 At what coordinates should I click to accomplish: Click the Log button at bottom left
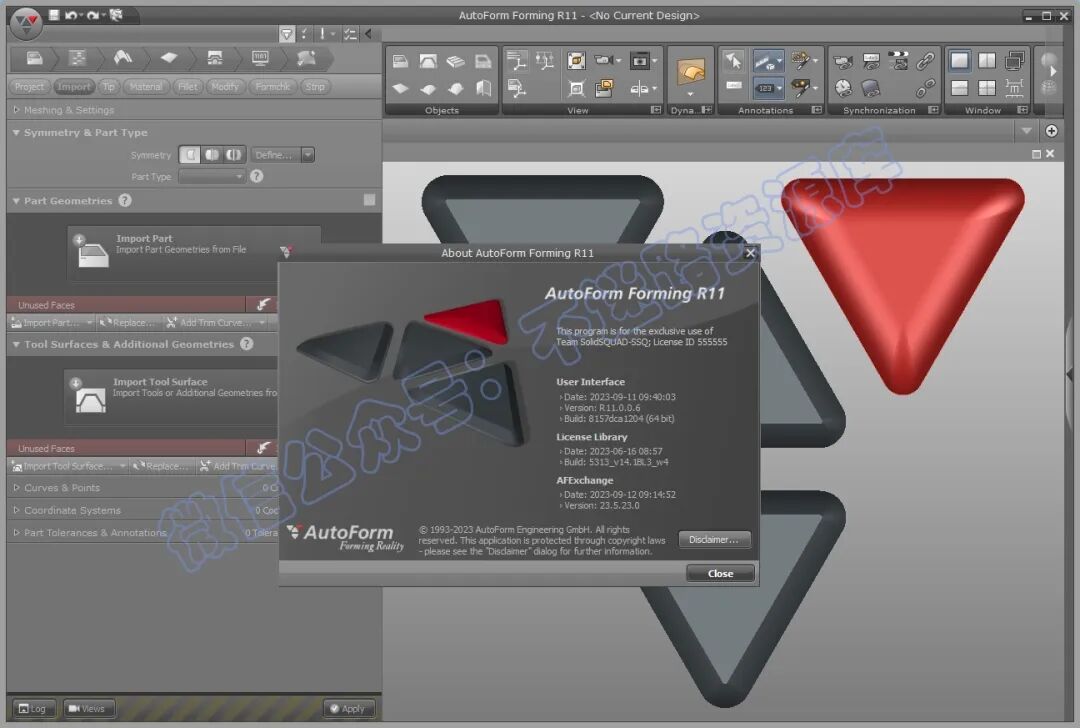coord(32,708)
